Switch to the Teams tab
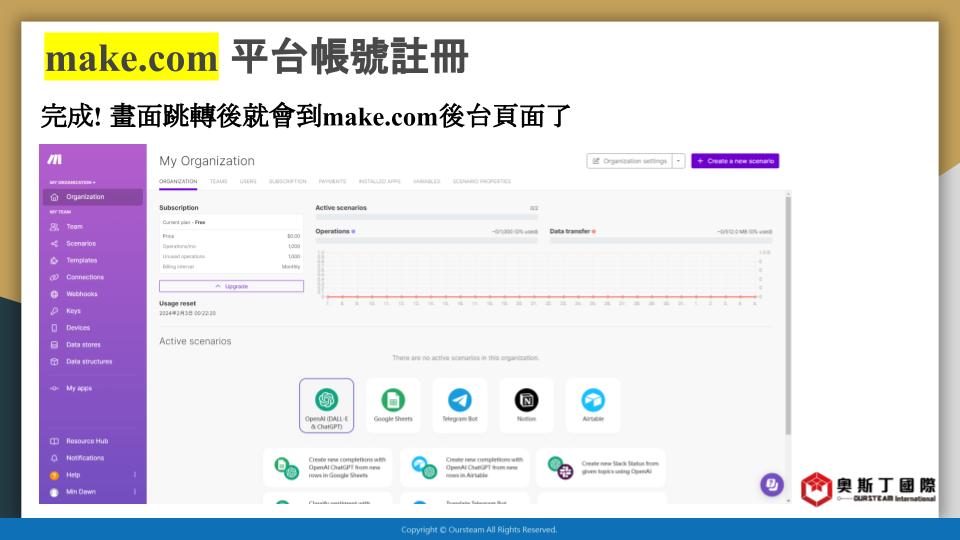 click(x=219, y=182)
